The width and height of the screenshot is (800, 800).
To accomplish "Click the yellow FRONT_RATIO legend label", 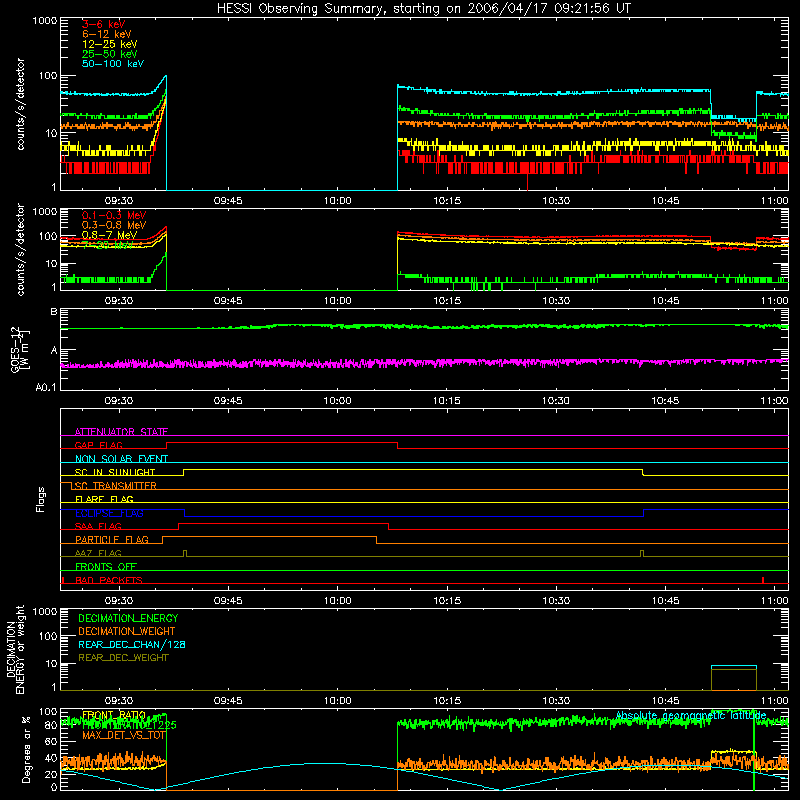I will (x=114, y=715).
